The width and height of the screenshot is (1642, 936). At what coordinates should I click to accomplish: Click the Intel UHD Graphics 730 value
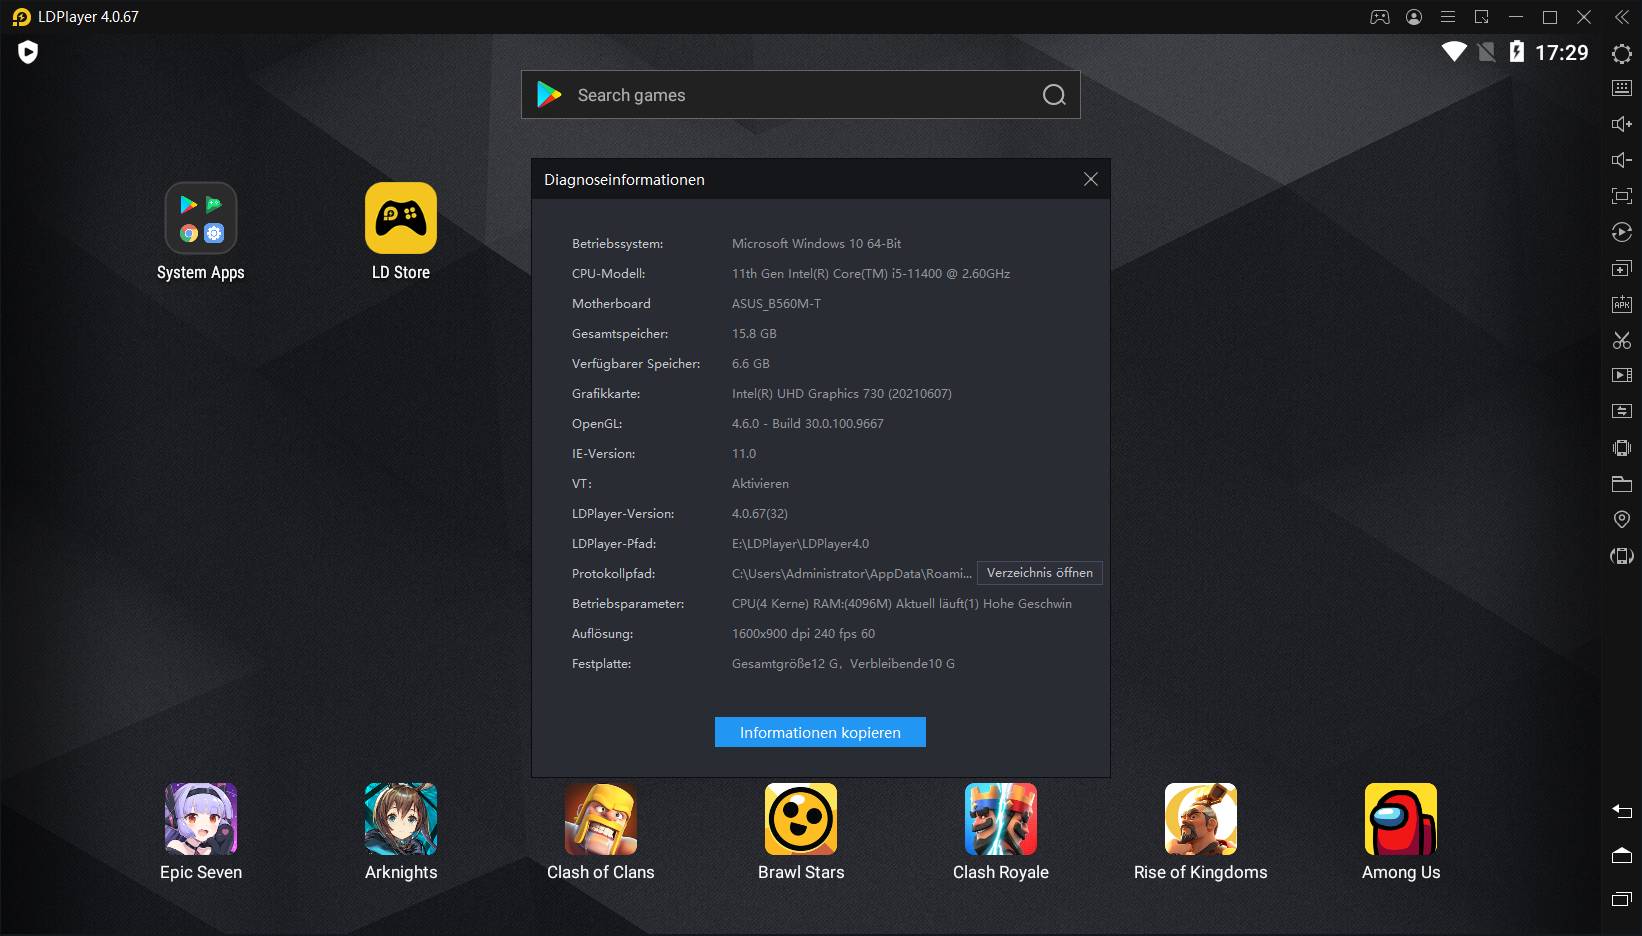tap(842, 393)
